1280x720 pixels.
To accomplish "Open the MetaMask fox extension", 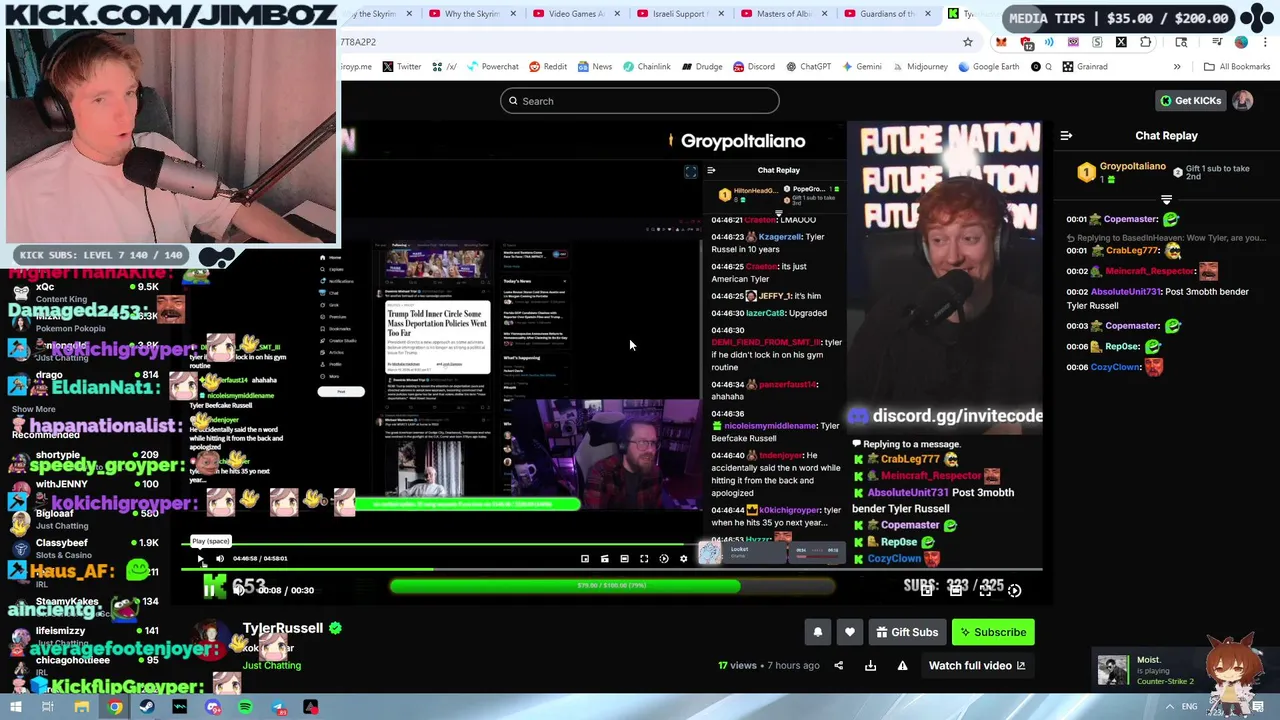I will pos(1001,42).
